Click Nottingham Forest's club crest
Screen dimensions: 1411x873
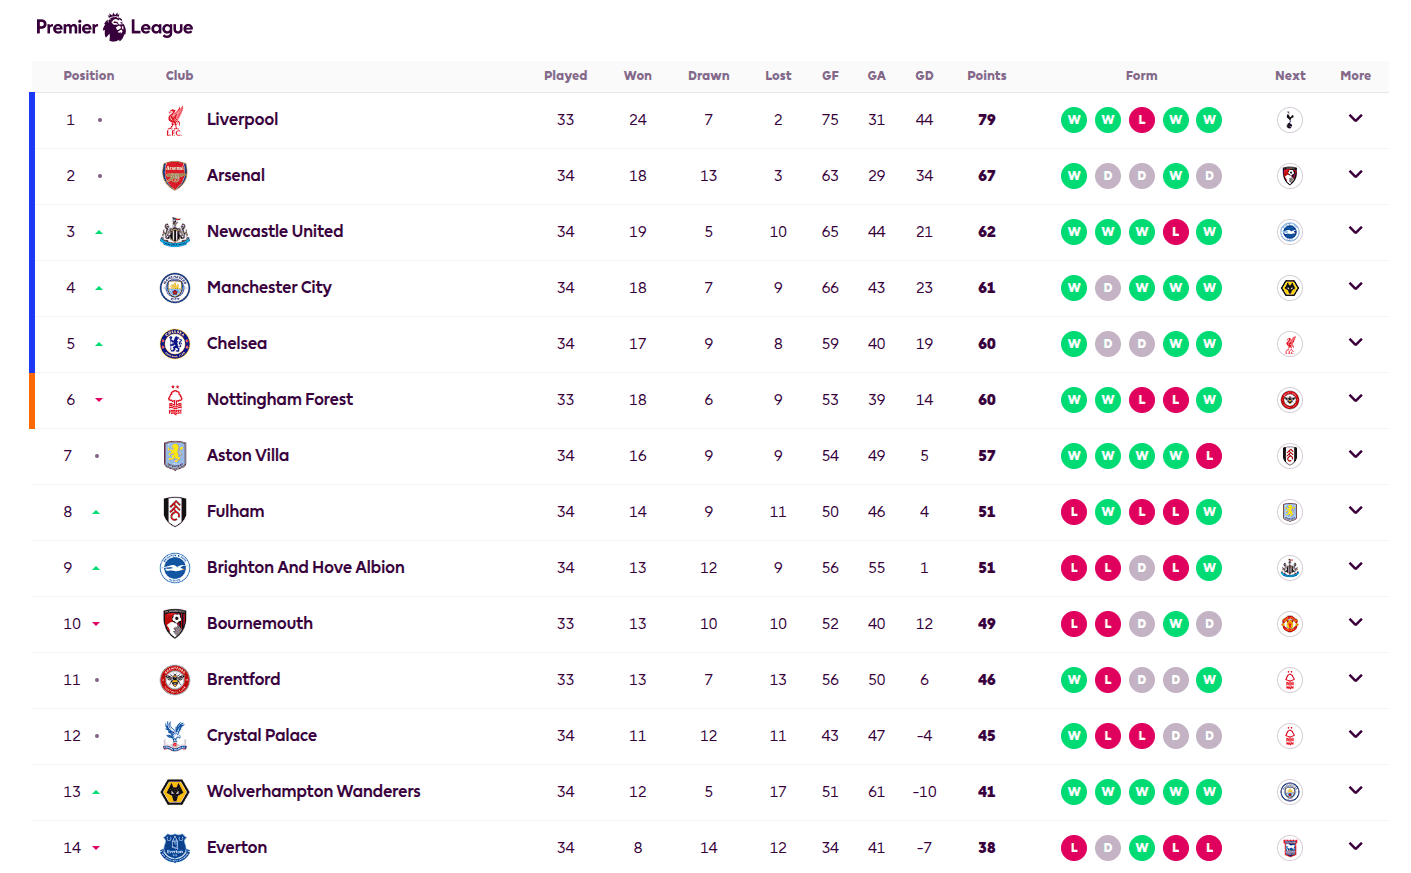click(175, 400)
